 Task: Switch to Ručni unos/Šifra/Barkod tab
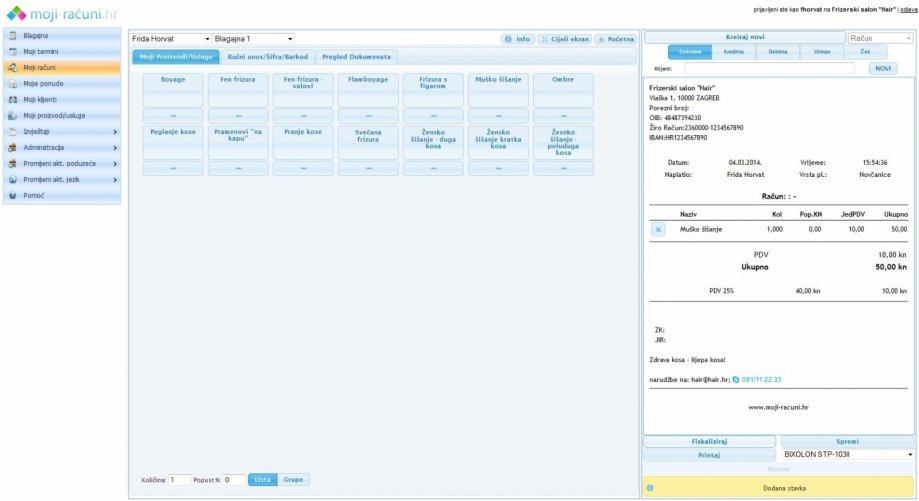(x=267, y=57)
